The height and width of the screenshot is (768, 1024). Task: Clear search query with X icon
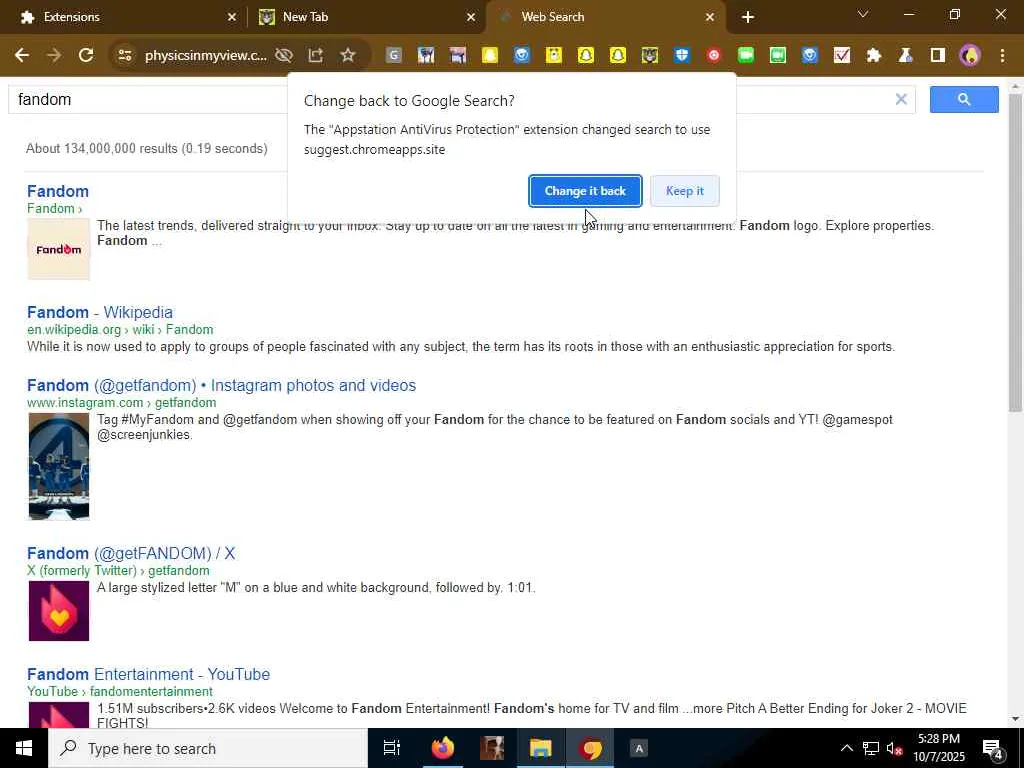click(x=901, y=99)
